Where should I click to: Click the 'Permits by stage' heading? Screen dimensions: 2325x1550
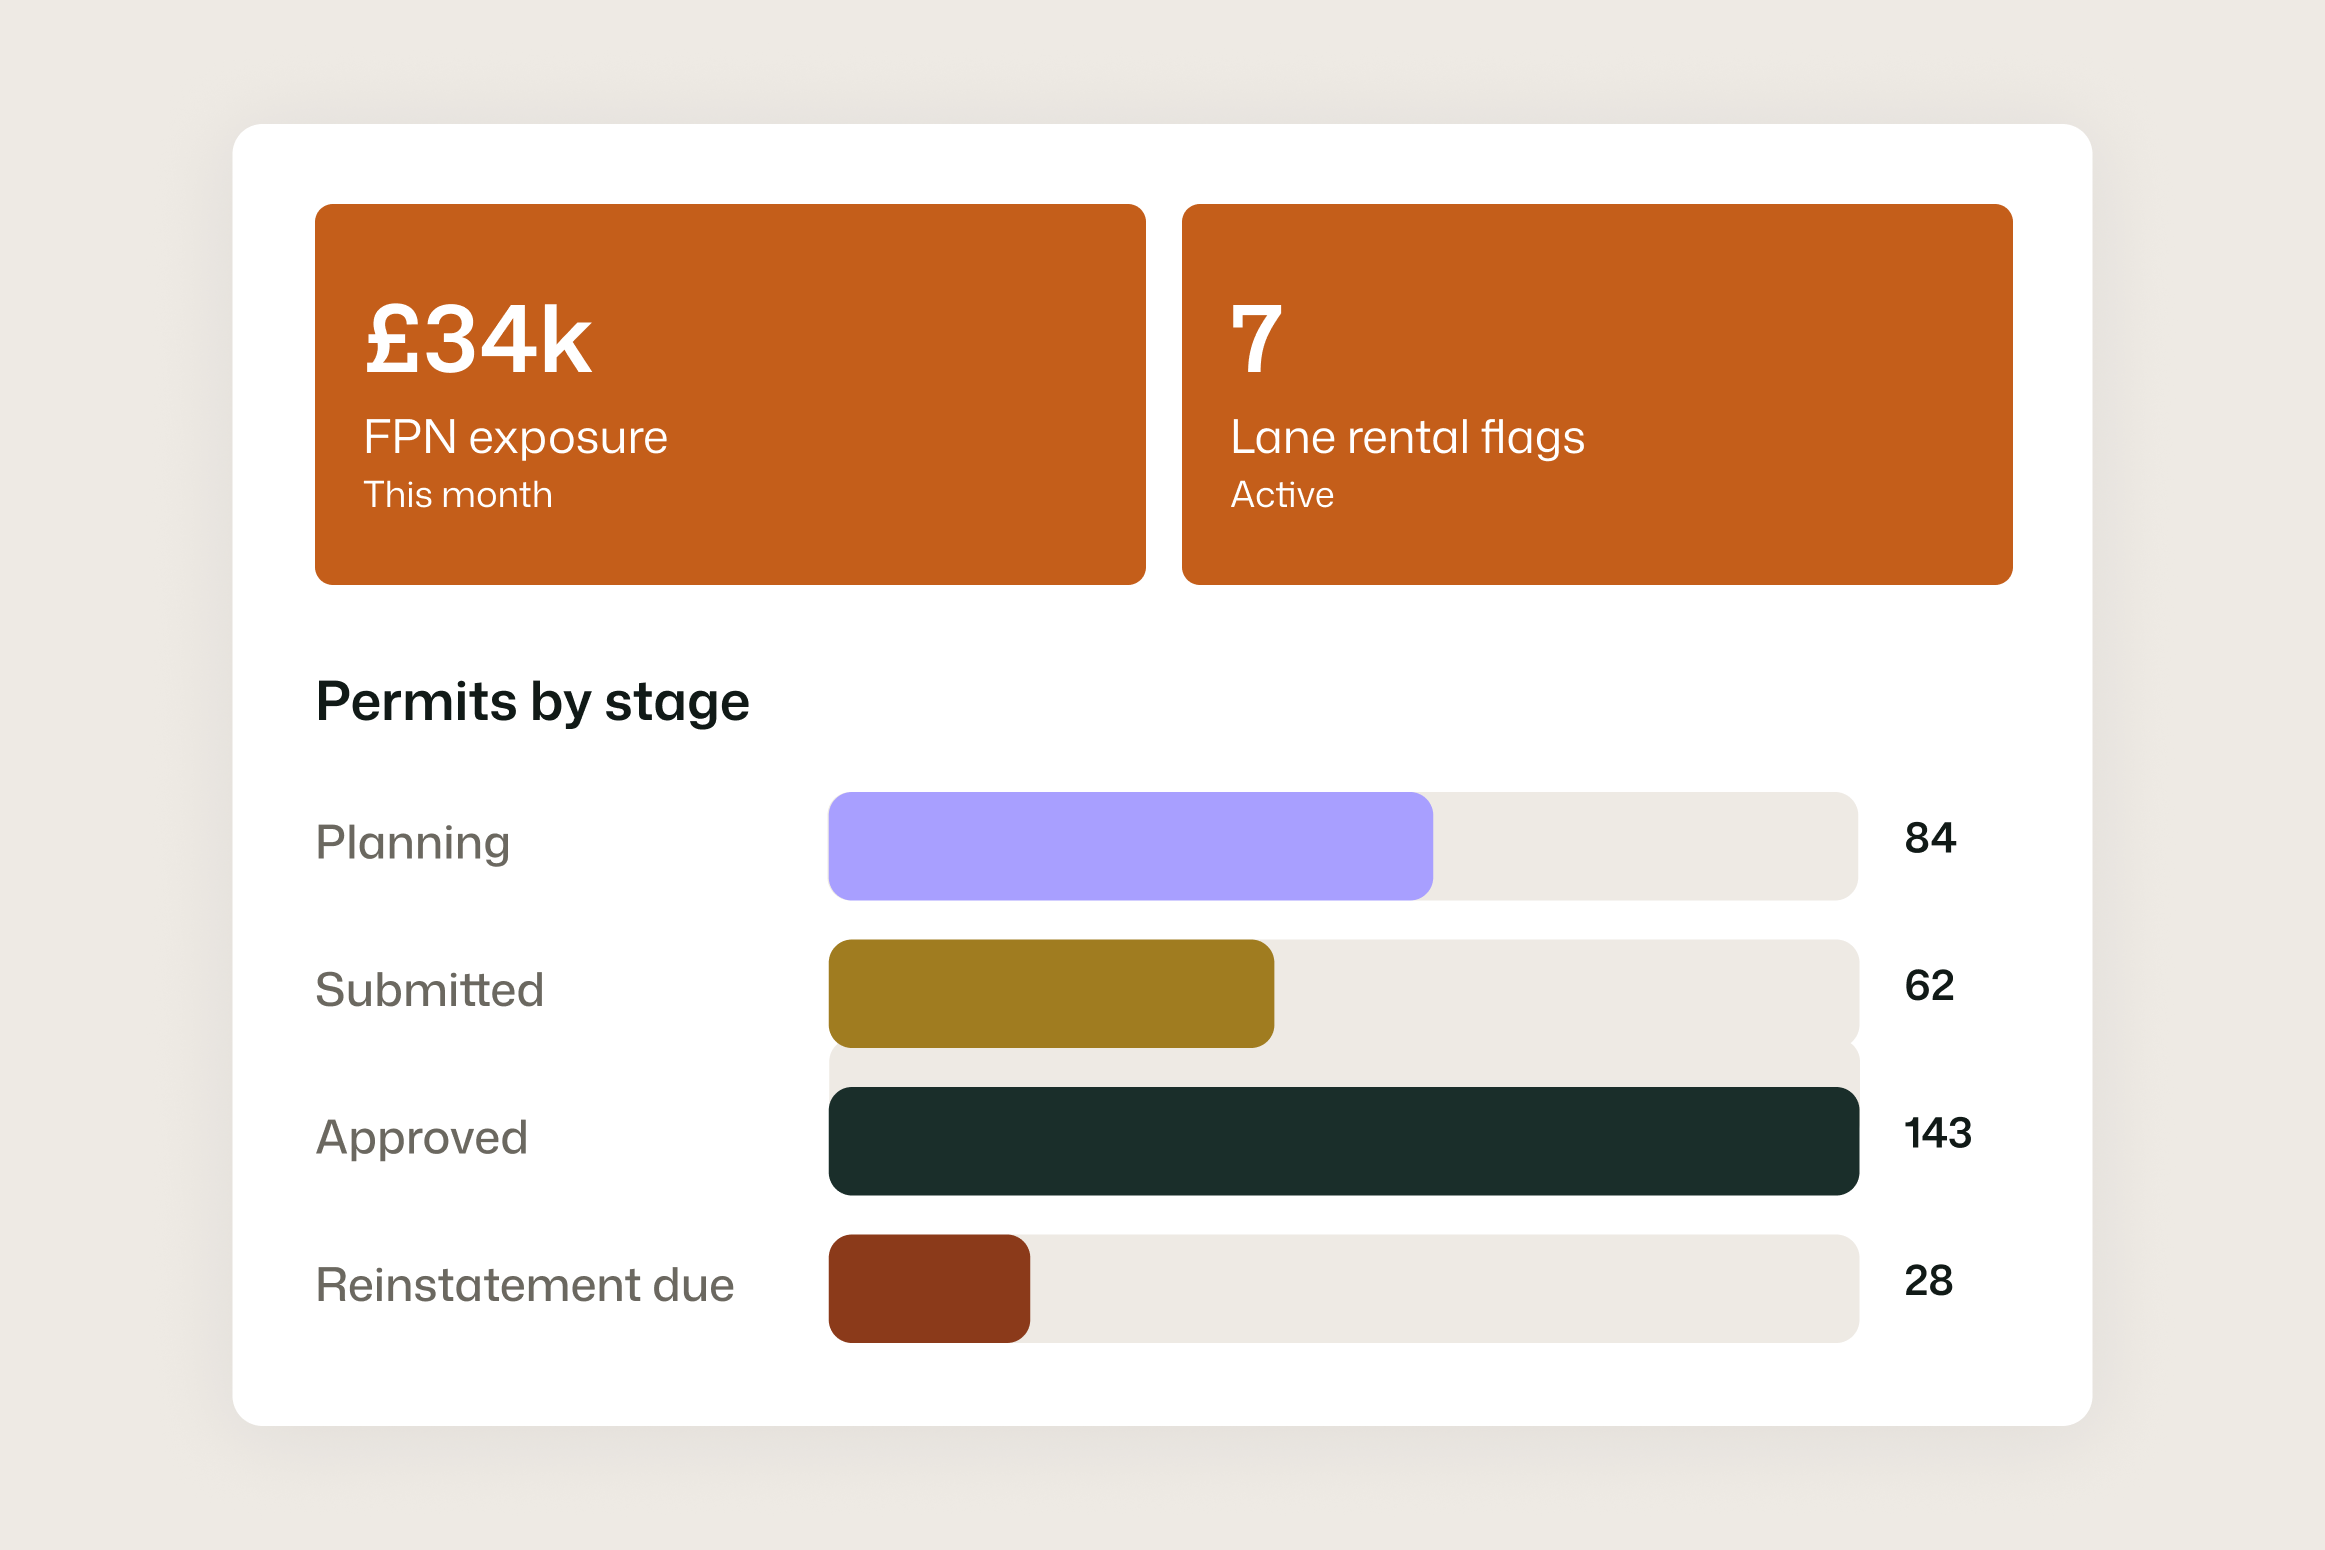click(x=532, y=702)
